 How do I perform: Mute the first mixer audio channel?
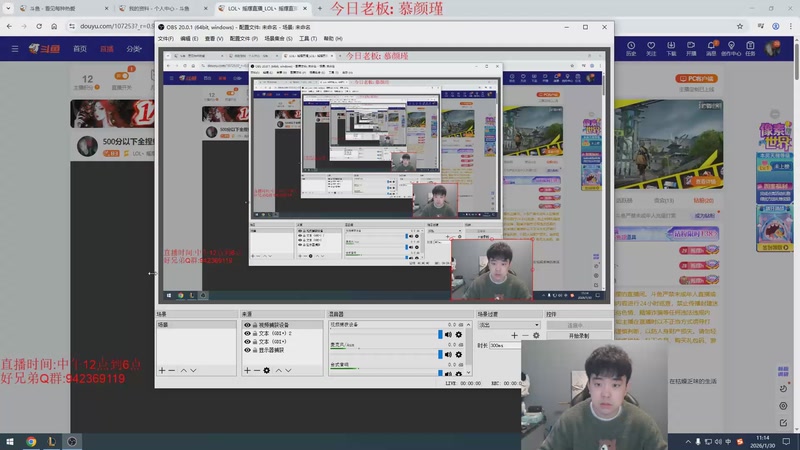click(x=448, y=335)
